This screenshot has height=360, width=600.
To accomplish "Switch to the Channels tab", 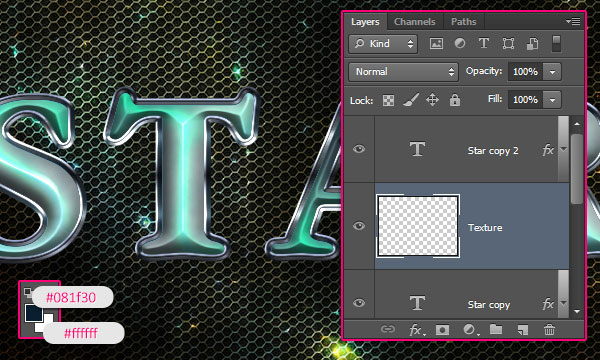I will [x=415, y=22].
